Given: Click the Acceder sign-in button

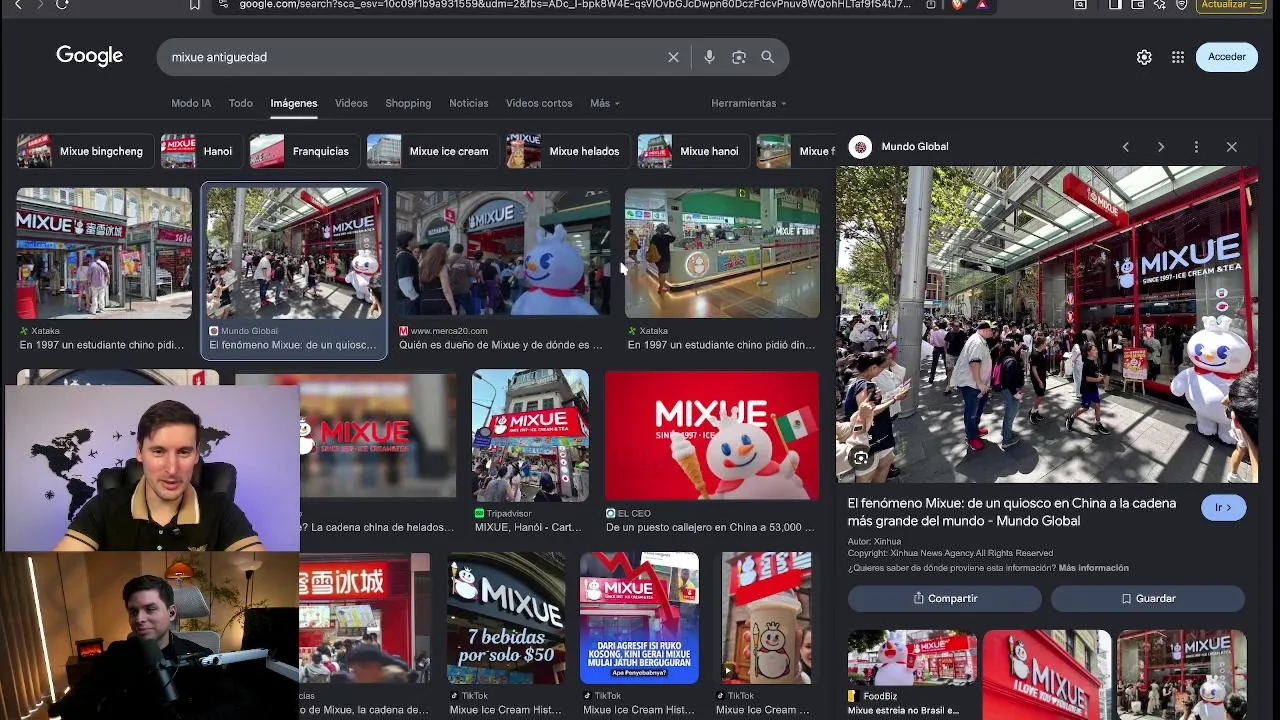Looking at the screenshot, I should pos(1227,57).
